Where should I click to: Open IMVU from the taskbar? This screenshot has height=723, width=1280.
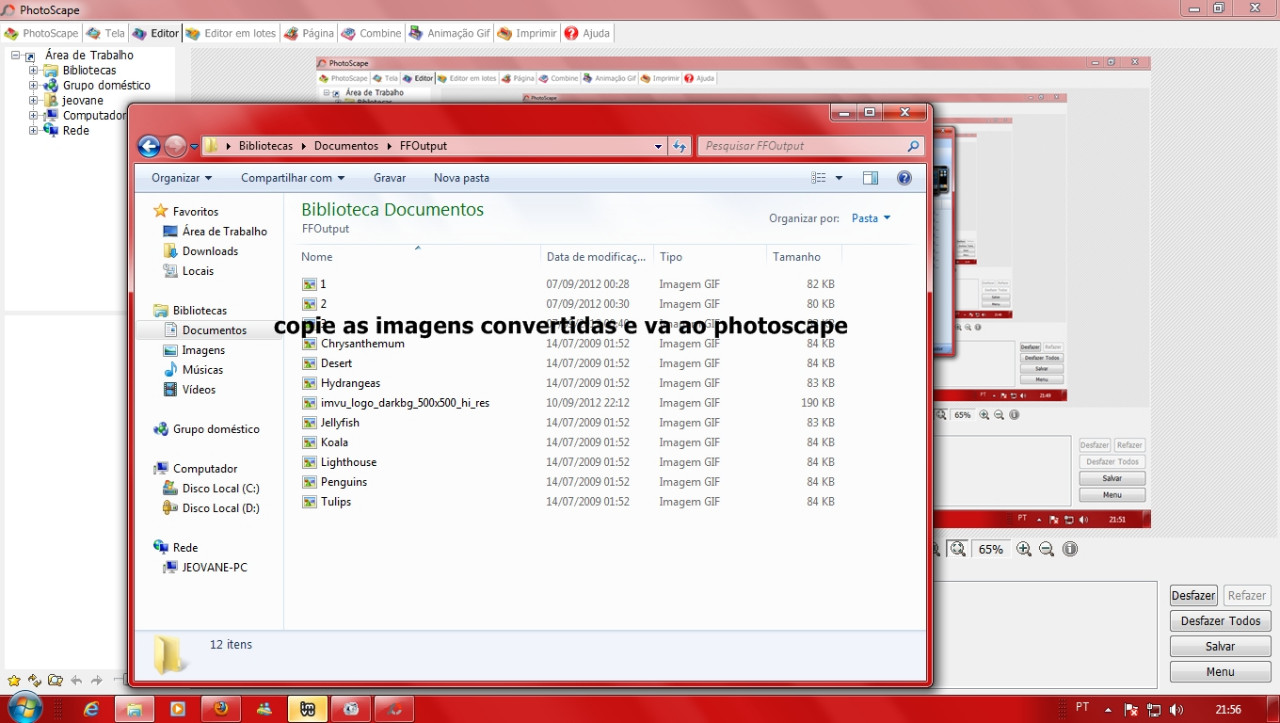308,709
